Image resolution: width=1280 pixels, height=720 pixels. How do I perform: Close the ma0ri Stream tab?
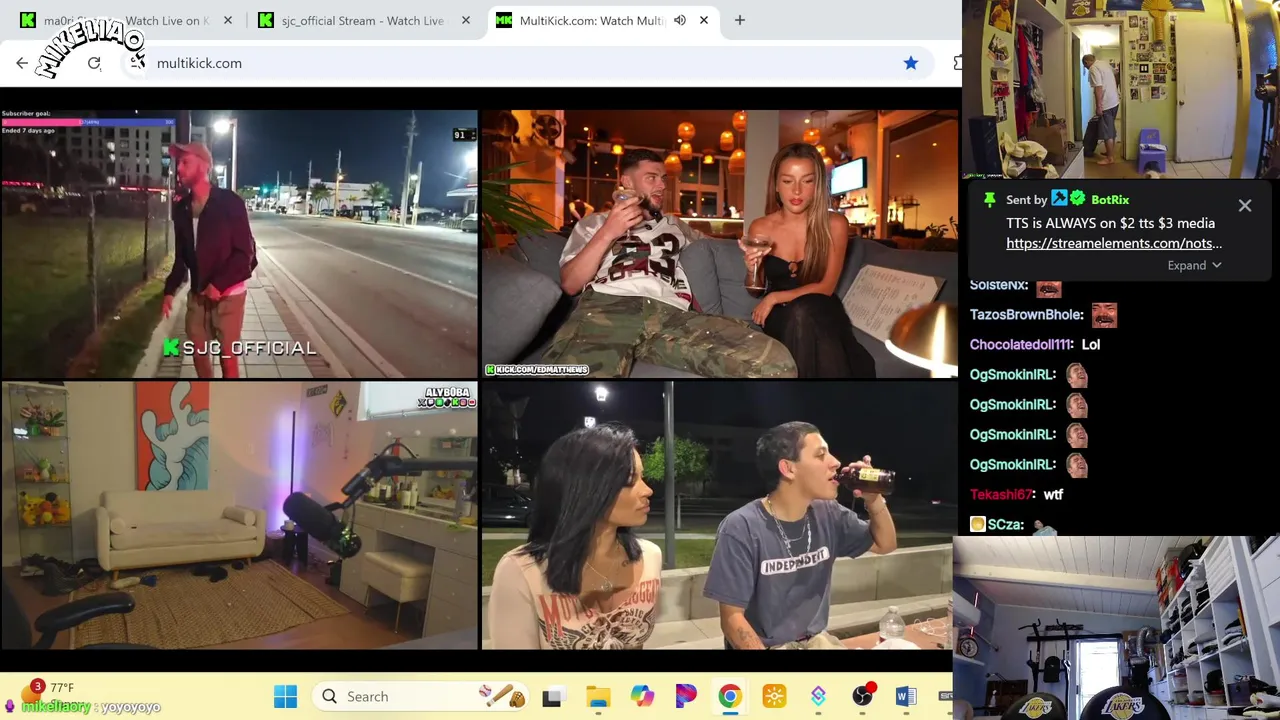pyautogui.click(x=228, y=20)
